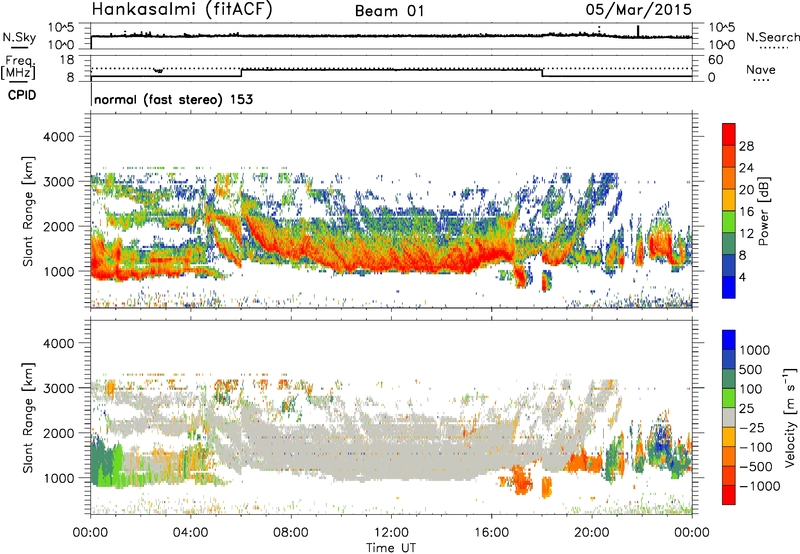This screenshot has height=554, width=800.
Task: Click the '08:00' time axis tick
Action: coord(291,533)
